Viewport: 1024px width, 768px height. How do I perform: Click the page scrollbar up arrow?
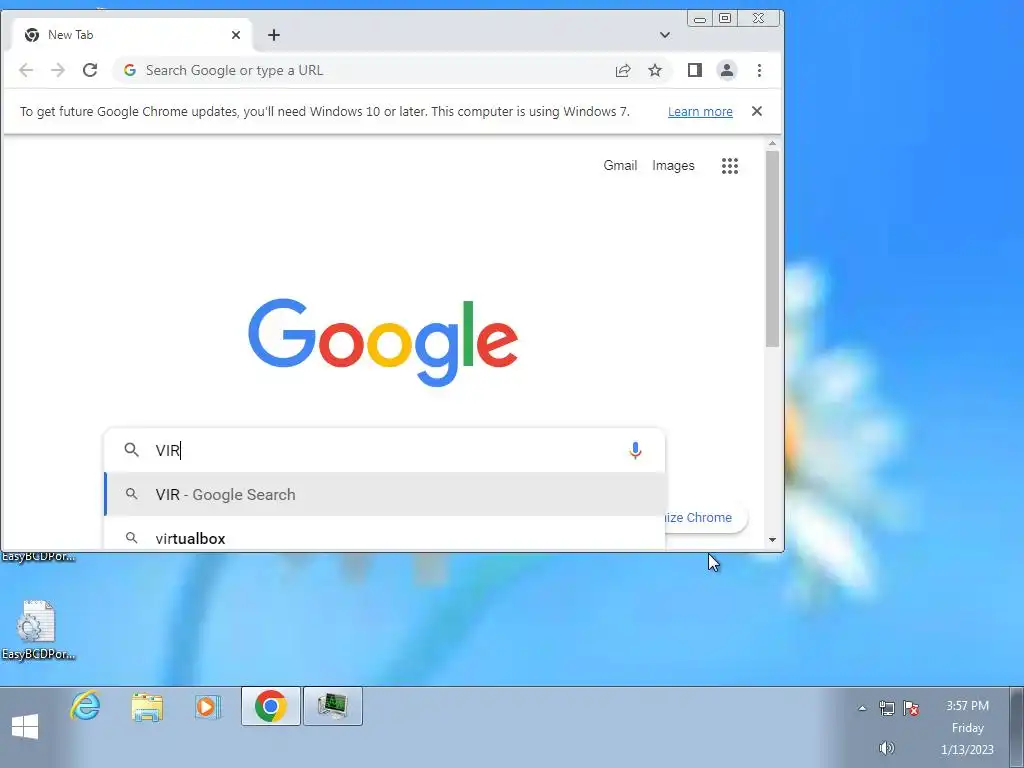pos(772,143)
